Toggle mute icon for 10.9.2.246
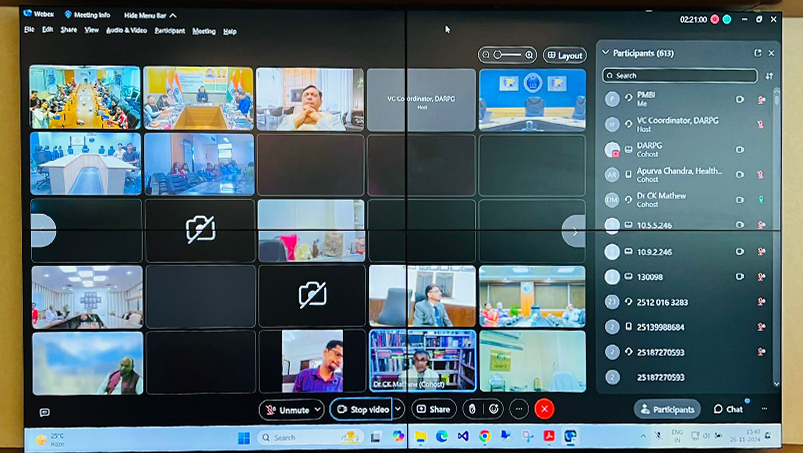 (x=762, y=251)
